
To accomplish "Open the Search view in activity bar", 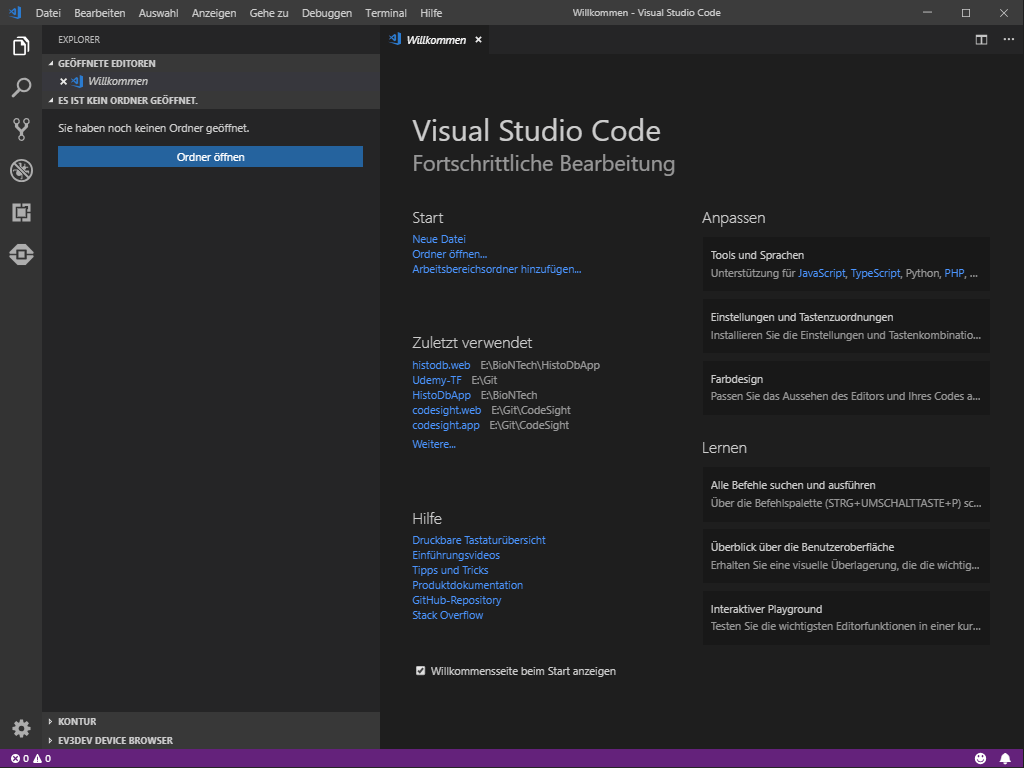I will [x=21, y=88].
